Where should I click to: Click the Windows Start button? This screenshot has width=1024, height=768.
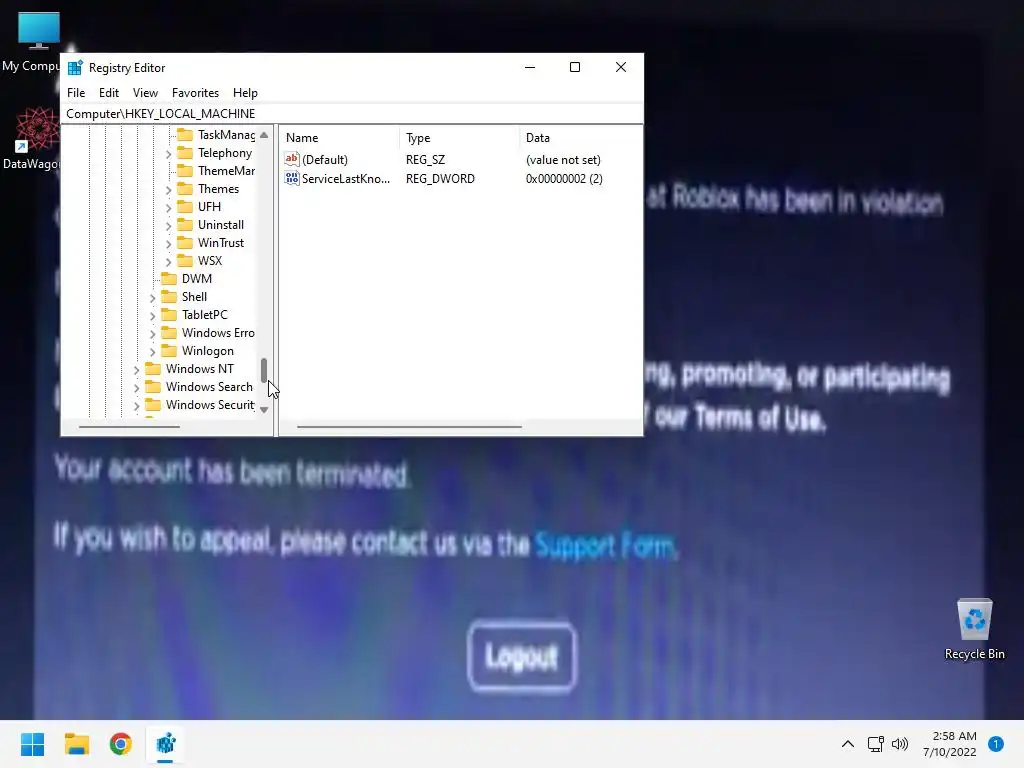pos(32,744)
